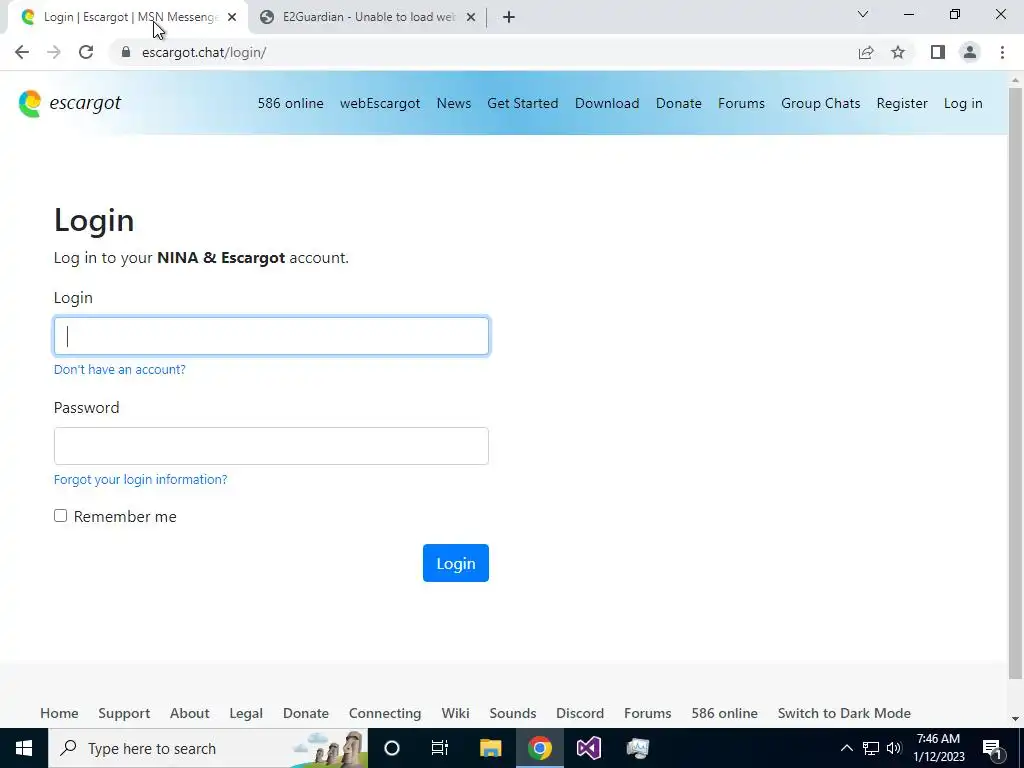The width and height of the screenshot is (1024, 768).
Task: Focus the Password input field
Action: [x=271, y=446]
